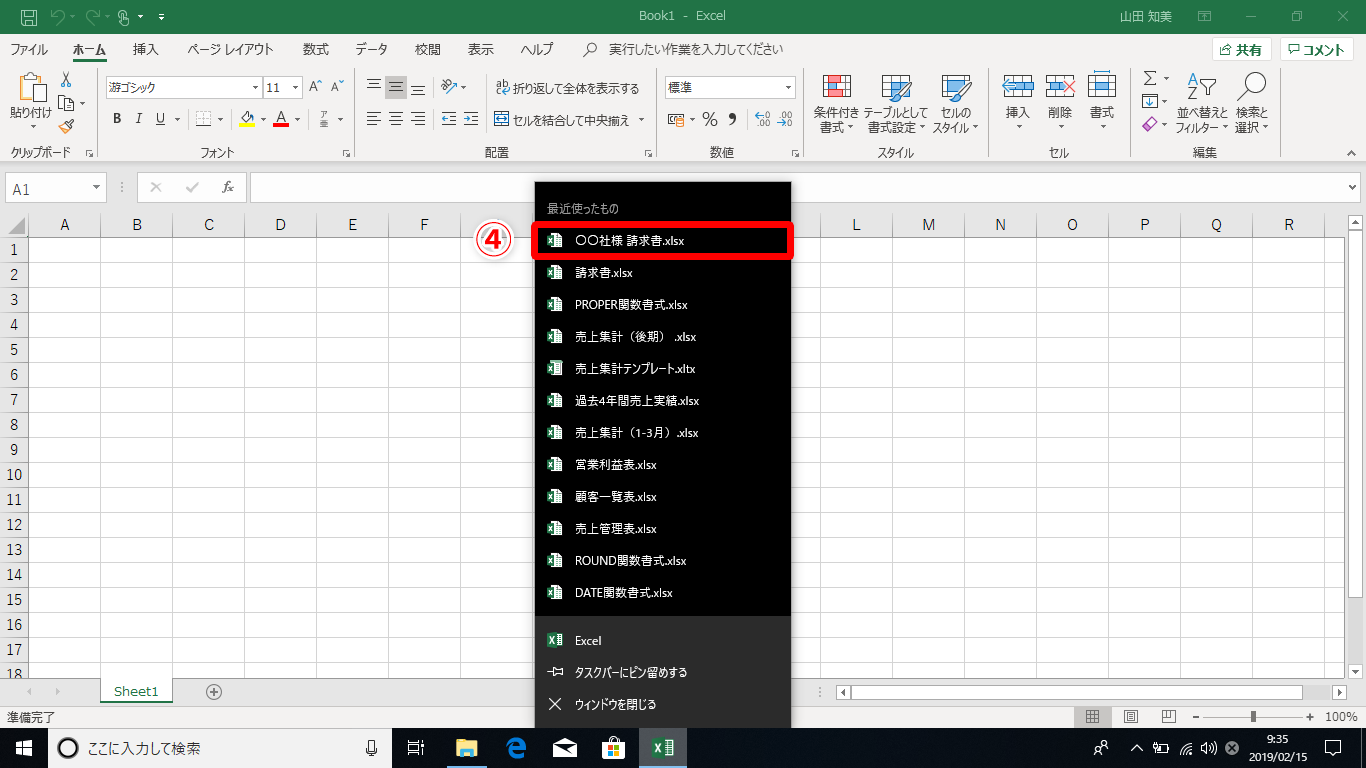Open 並べ替えとフィルター
Image resolution: width=1366 pixels, height=768 pixels.
coord(1202,103)
